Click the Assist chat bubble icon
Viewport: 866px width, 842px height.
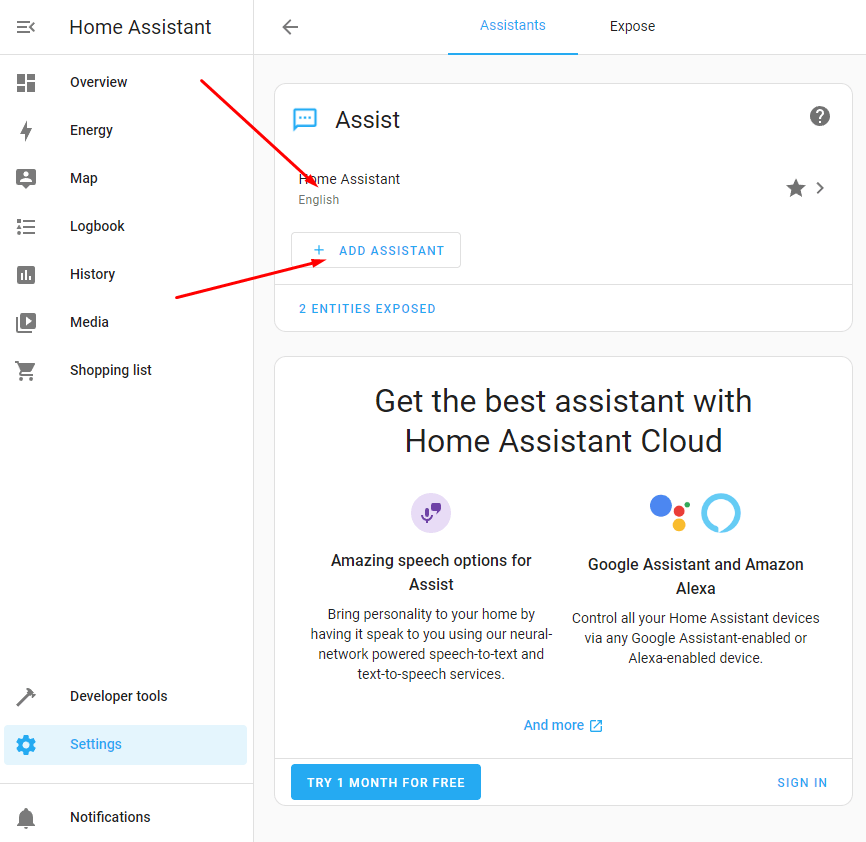click(305, 119)
